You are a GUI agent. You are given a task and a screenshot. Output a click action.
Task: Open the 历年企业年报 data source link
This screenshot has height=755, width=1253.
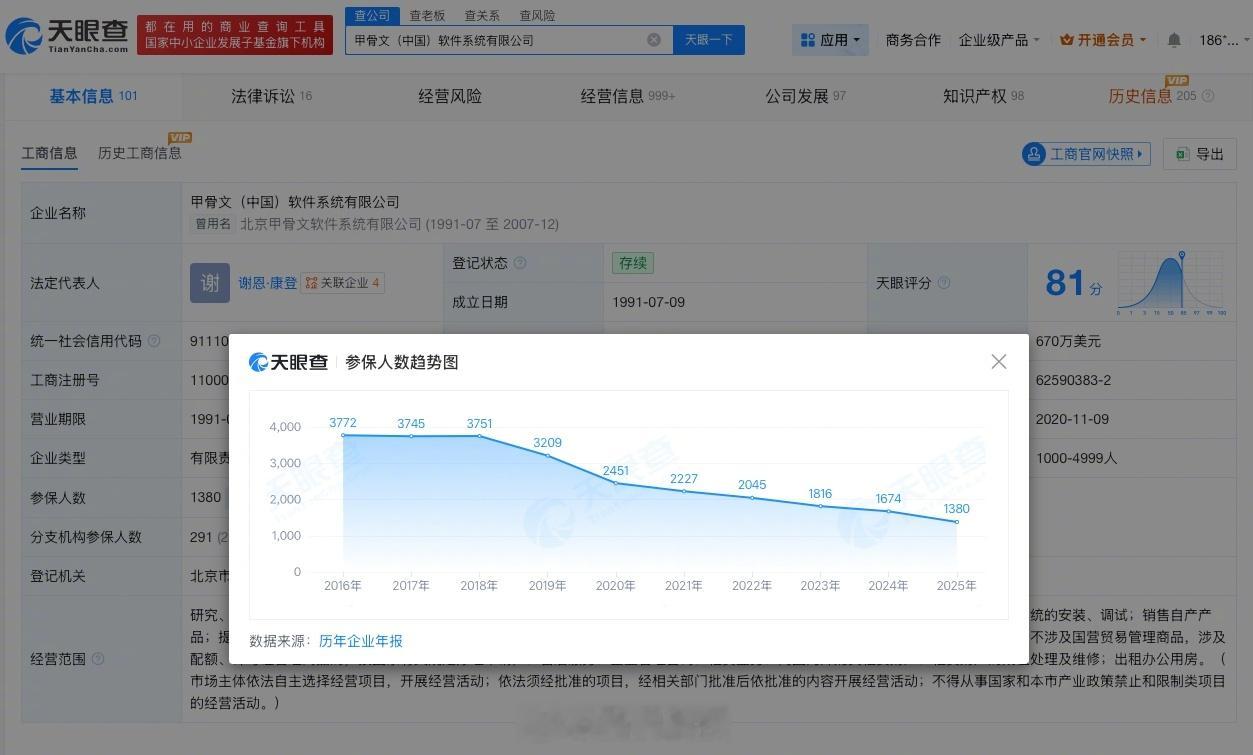point(361,641)
